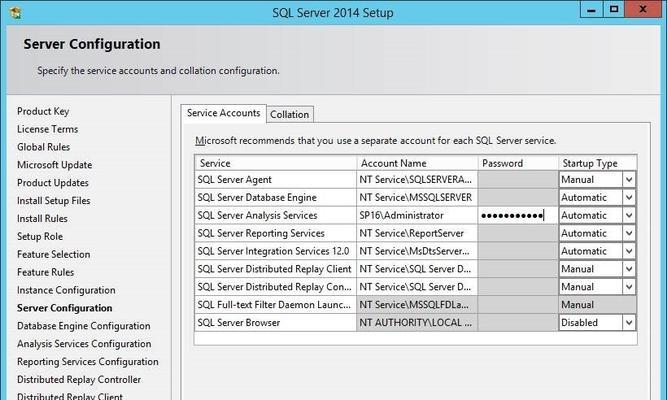667x400 pixels.
Task: Open Startup Type dropdown for Distributed Replay Controller
Action: (x=629, y=287)
